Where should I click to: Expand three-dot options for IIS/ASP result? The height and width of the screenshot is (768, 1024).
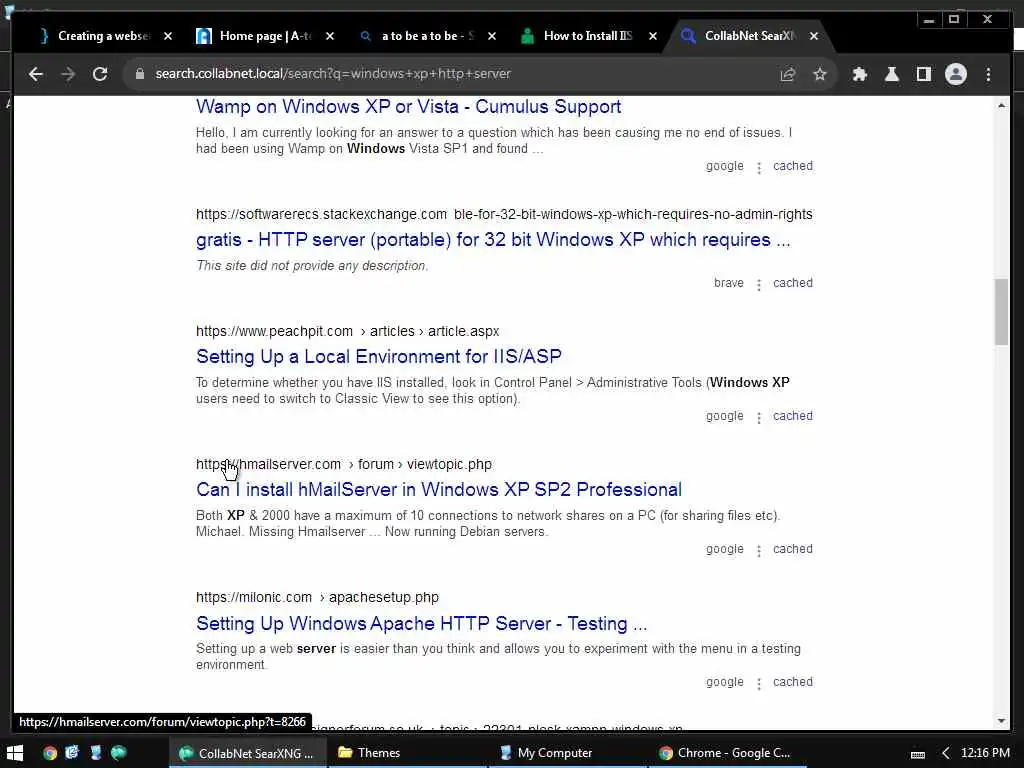(759, 418)
